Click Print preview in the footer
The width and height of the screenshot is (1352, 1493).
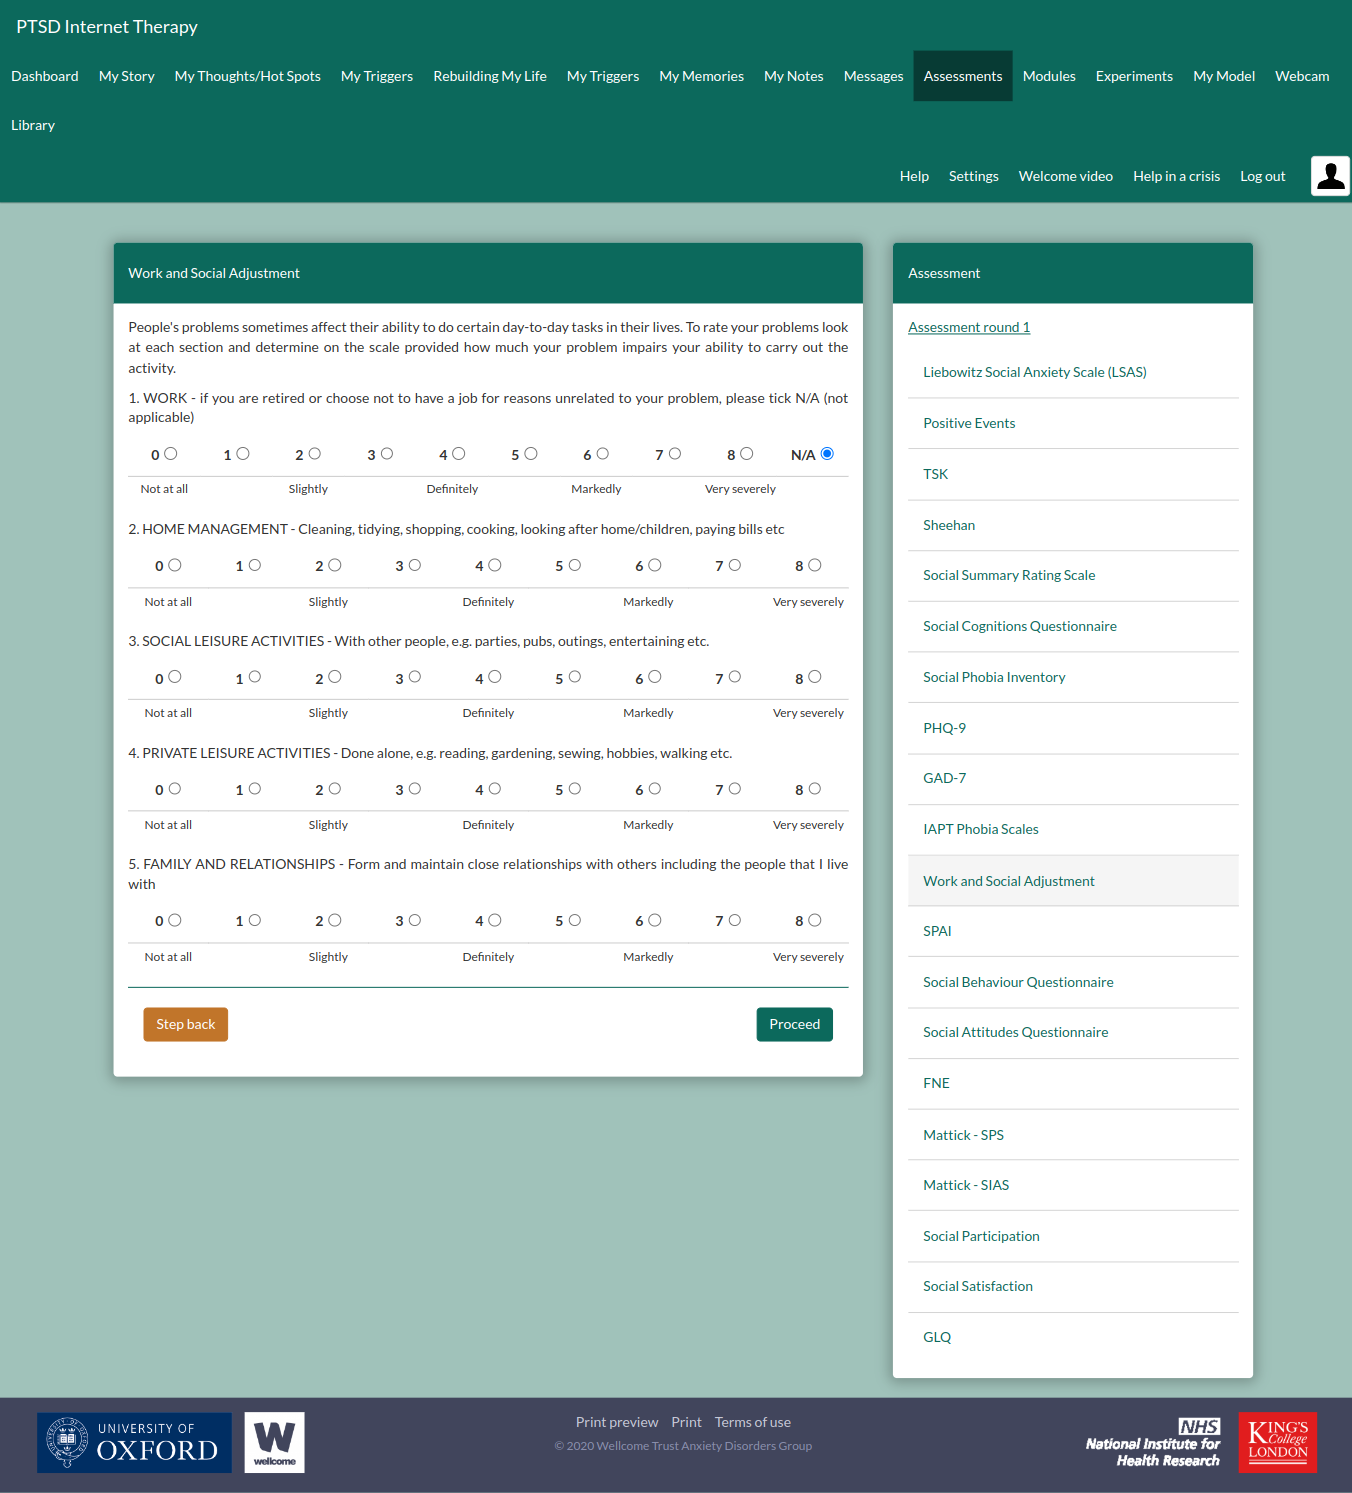click(x=616, y=1422)
